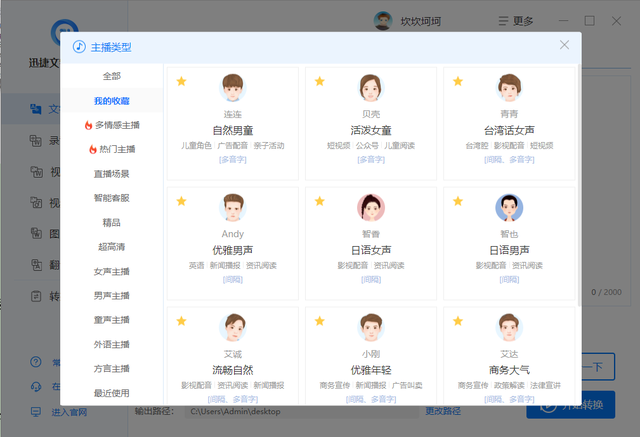Click the headset support icon in sidebar
This screenshot has width=640, height=437.
point(36,386)
